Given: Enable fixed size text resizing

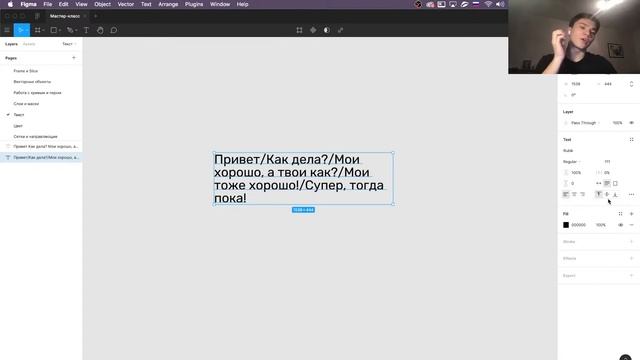Looking at the screenshot, I should click(x=615, y=183).
